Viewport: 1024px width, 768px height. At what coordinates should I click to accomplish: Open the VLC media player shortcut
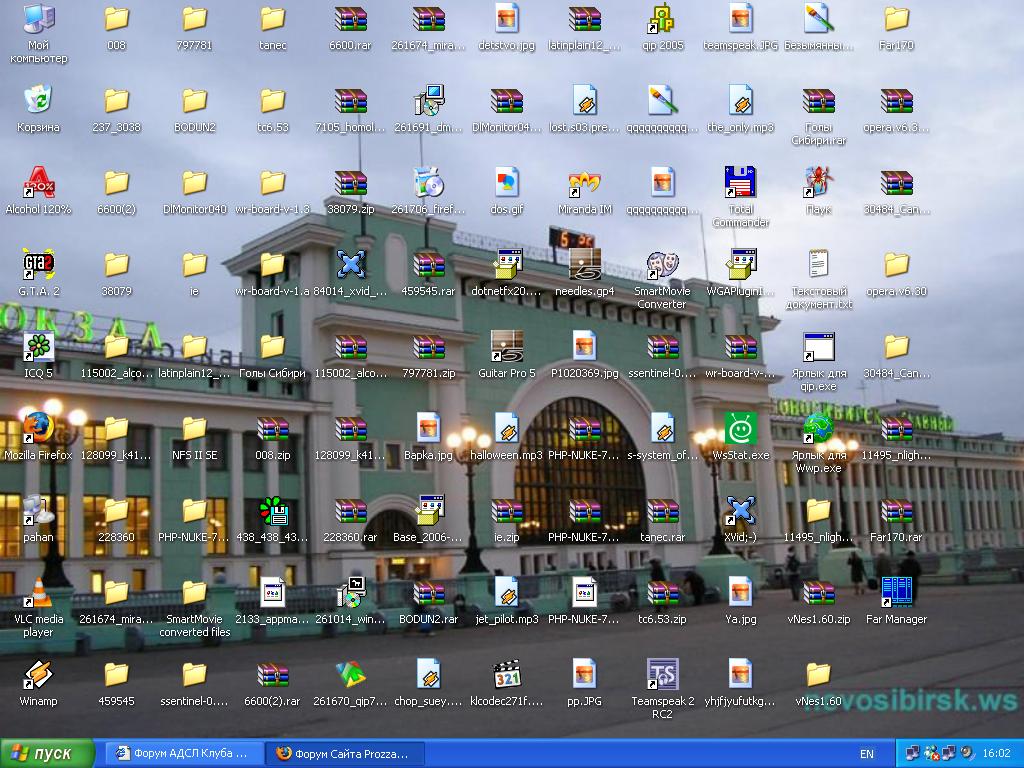coord(39,594)
